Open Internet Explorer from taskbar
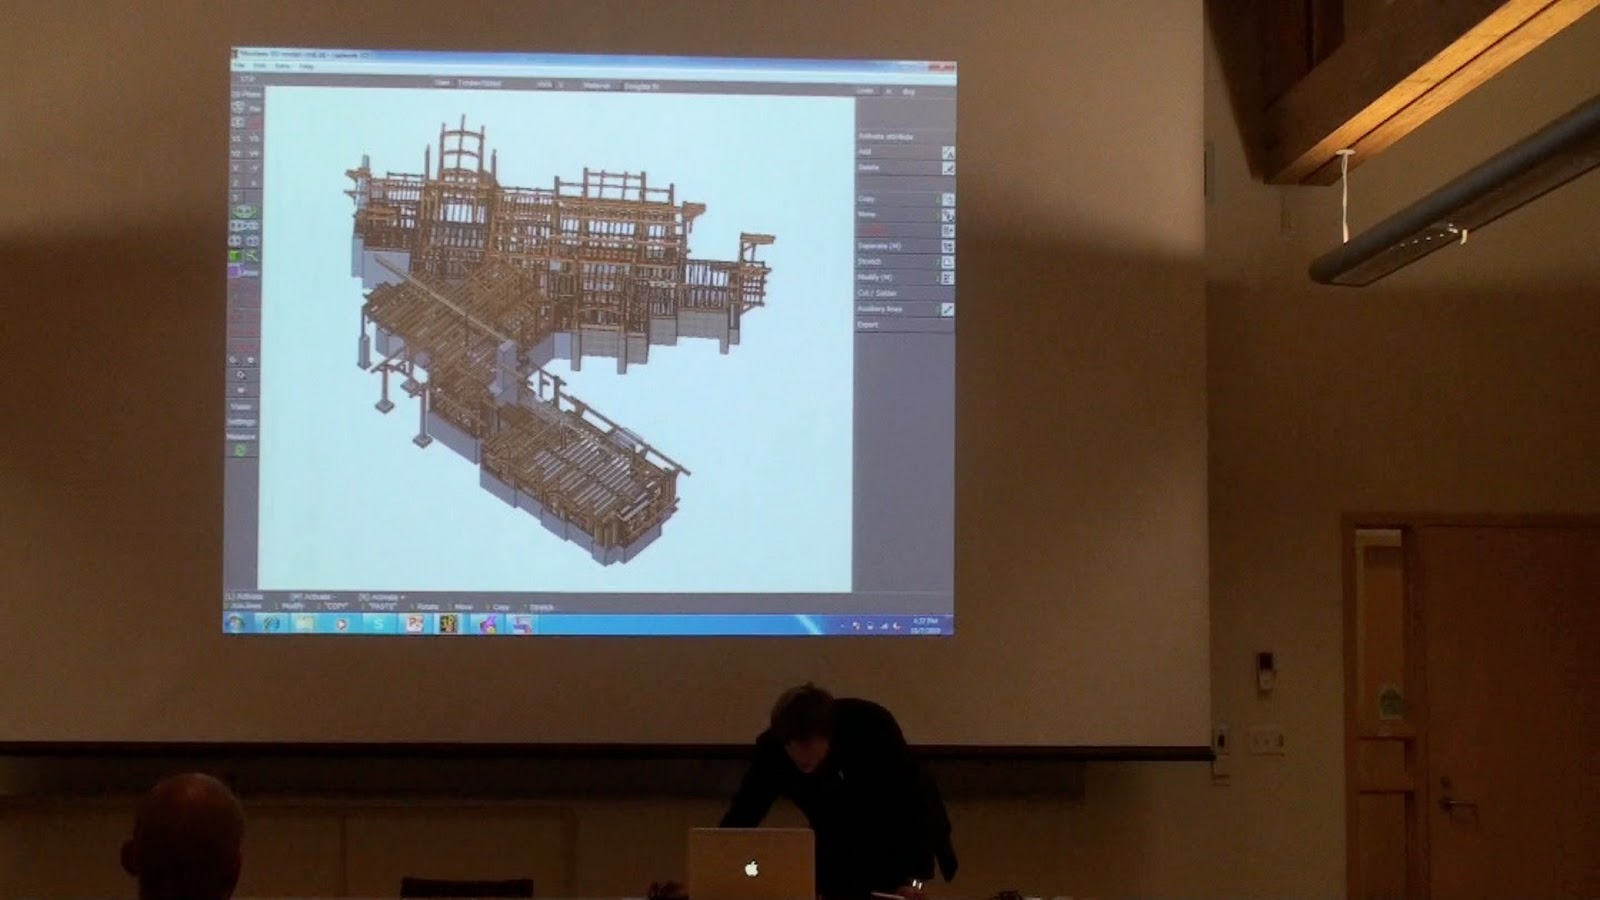The width and height of the screenshot is (1600, 900). [x=271, y=623]
